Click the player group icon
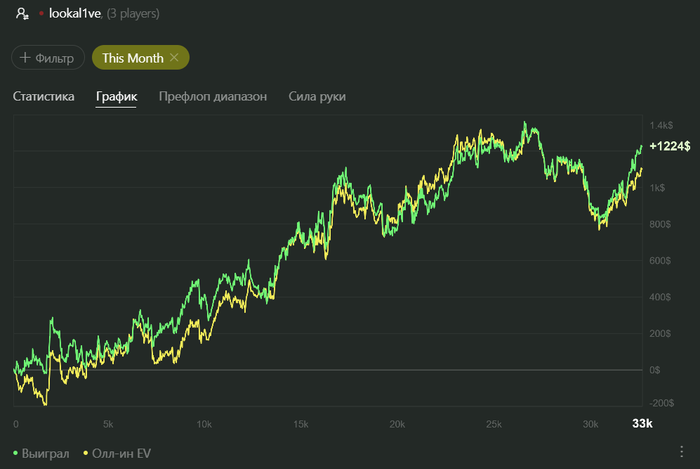700x469 pixels. (x=22, y=14)
